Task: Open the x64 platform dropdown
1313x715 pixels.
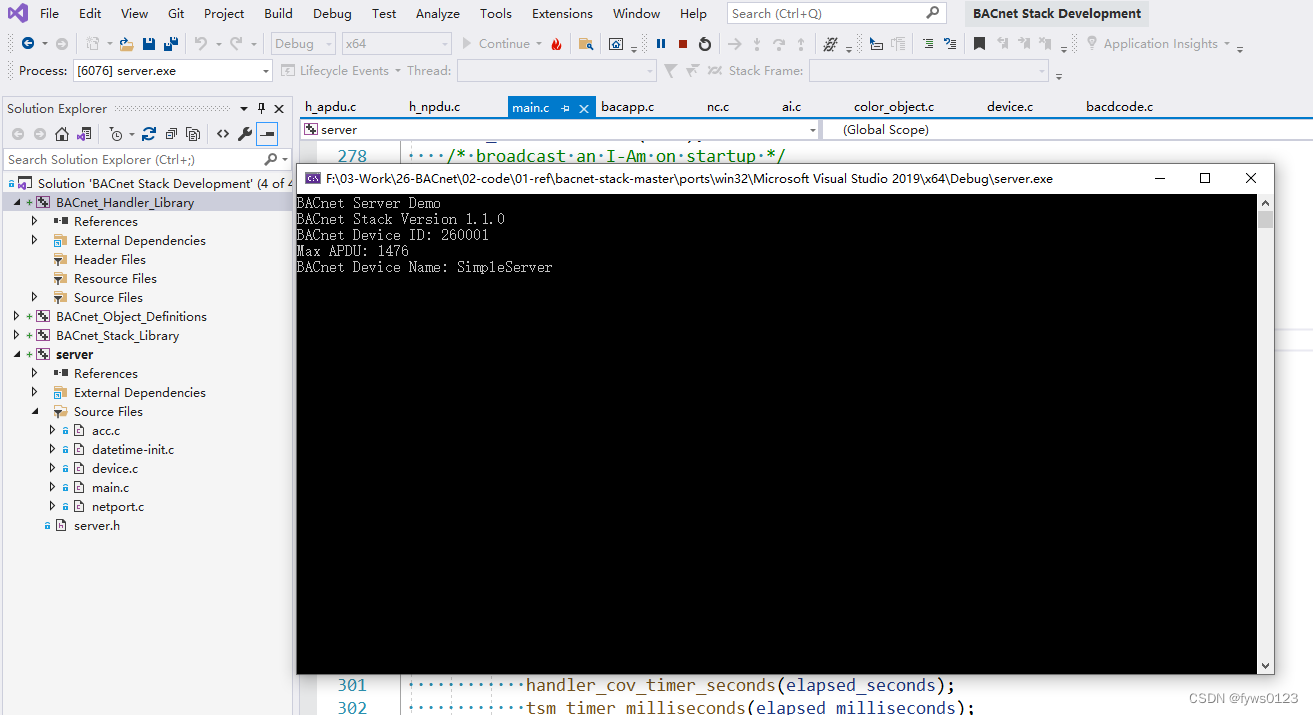Action: tap(397, 44)
